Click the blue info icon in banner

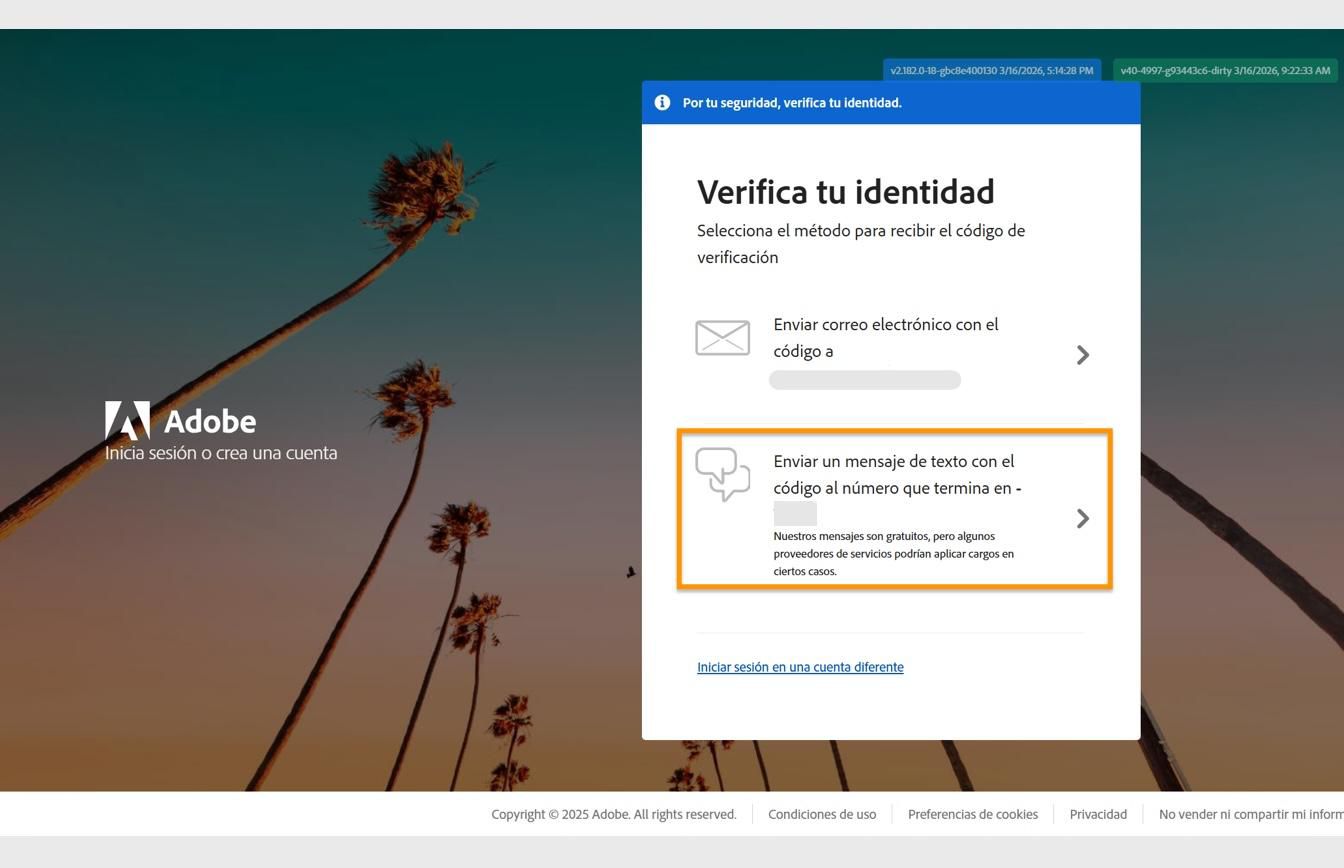tap(662, 102)
